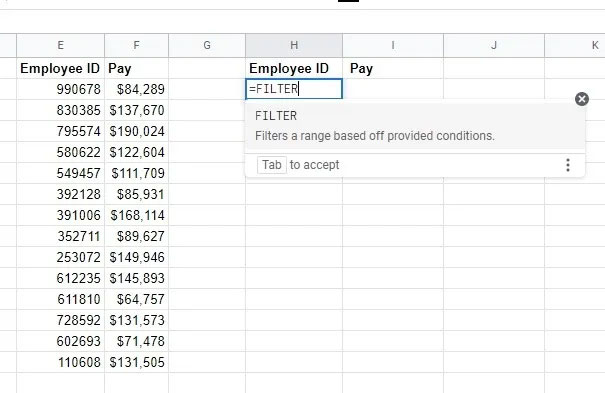Select column I header
Image resolution: width=605 pixels, height=393 pixels.
pyautogui.click(x=393, y=46)
